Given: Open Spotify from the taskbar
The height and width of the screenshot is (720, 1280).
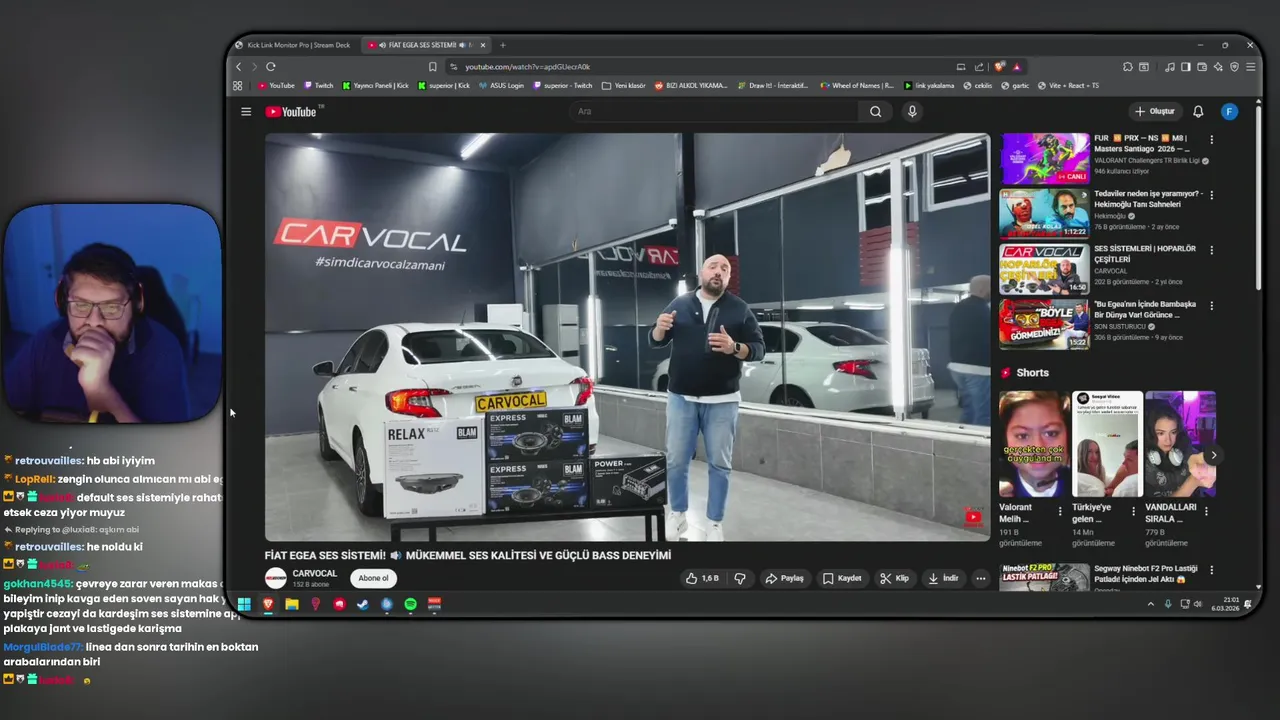Looking at the screenshot, I should [410, 604].
